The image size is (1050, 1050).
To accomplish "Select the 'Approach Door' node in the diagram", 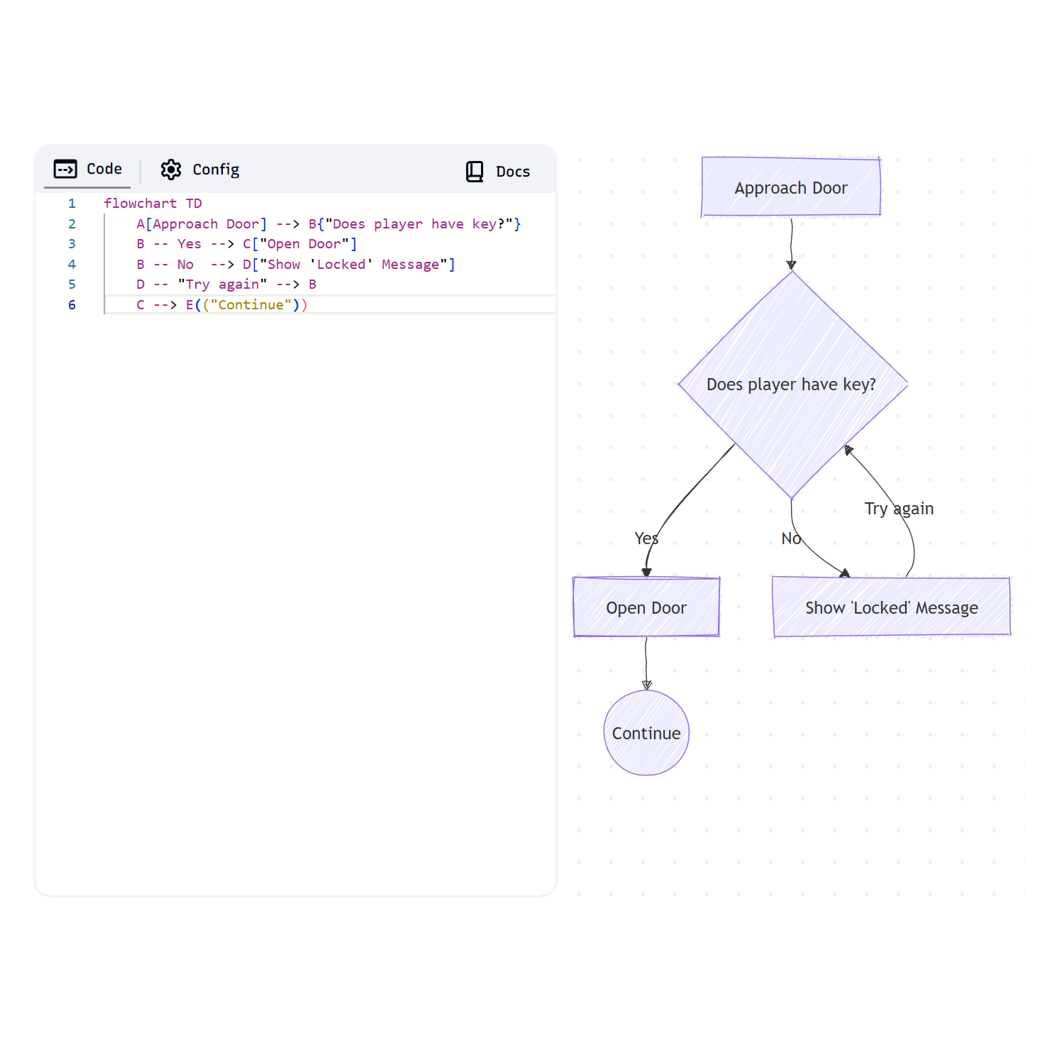I will tap(790, 187).
